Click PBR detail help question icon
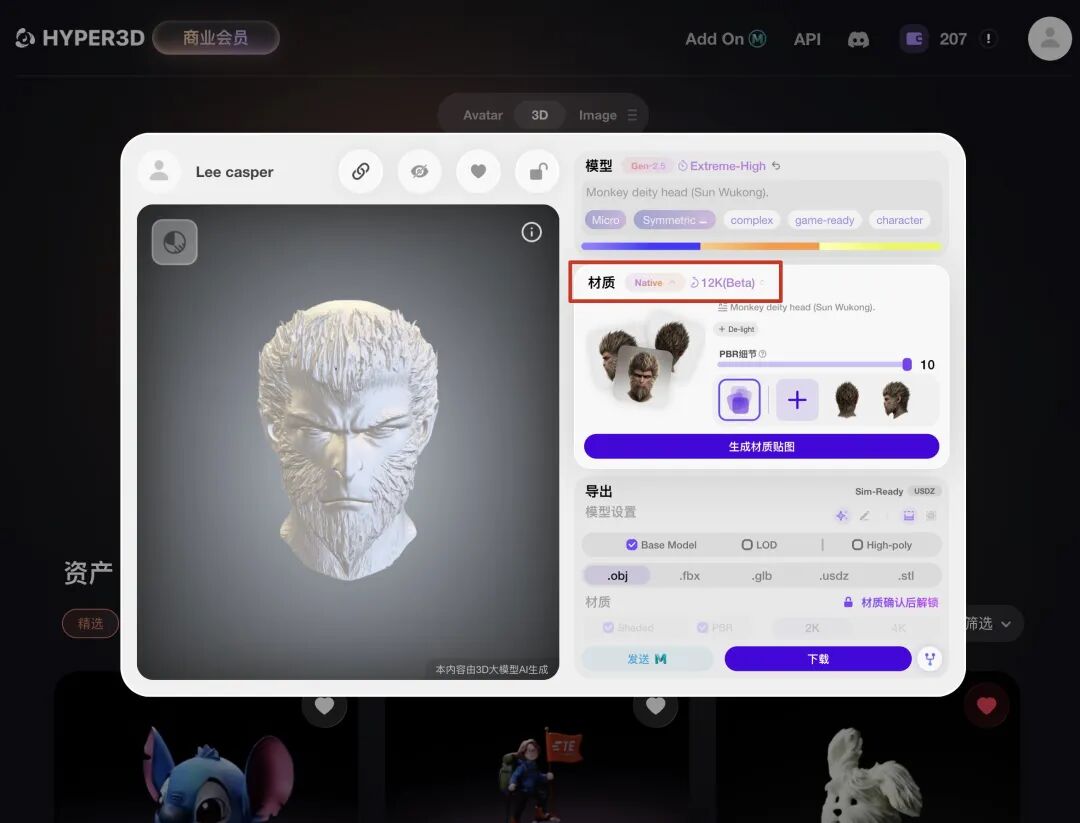The height and width of the screenshot is (823, 1080). tap(762, 354)
